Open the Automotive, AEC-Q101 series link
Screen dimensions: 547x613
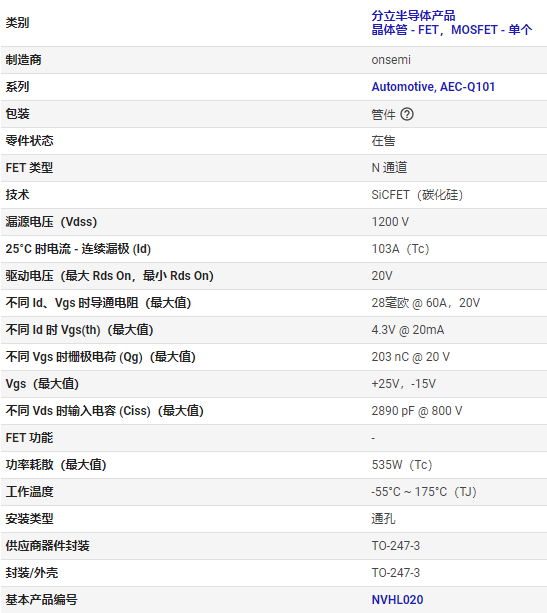433,87
